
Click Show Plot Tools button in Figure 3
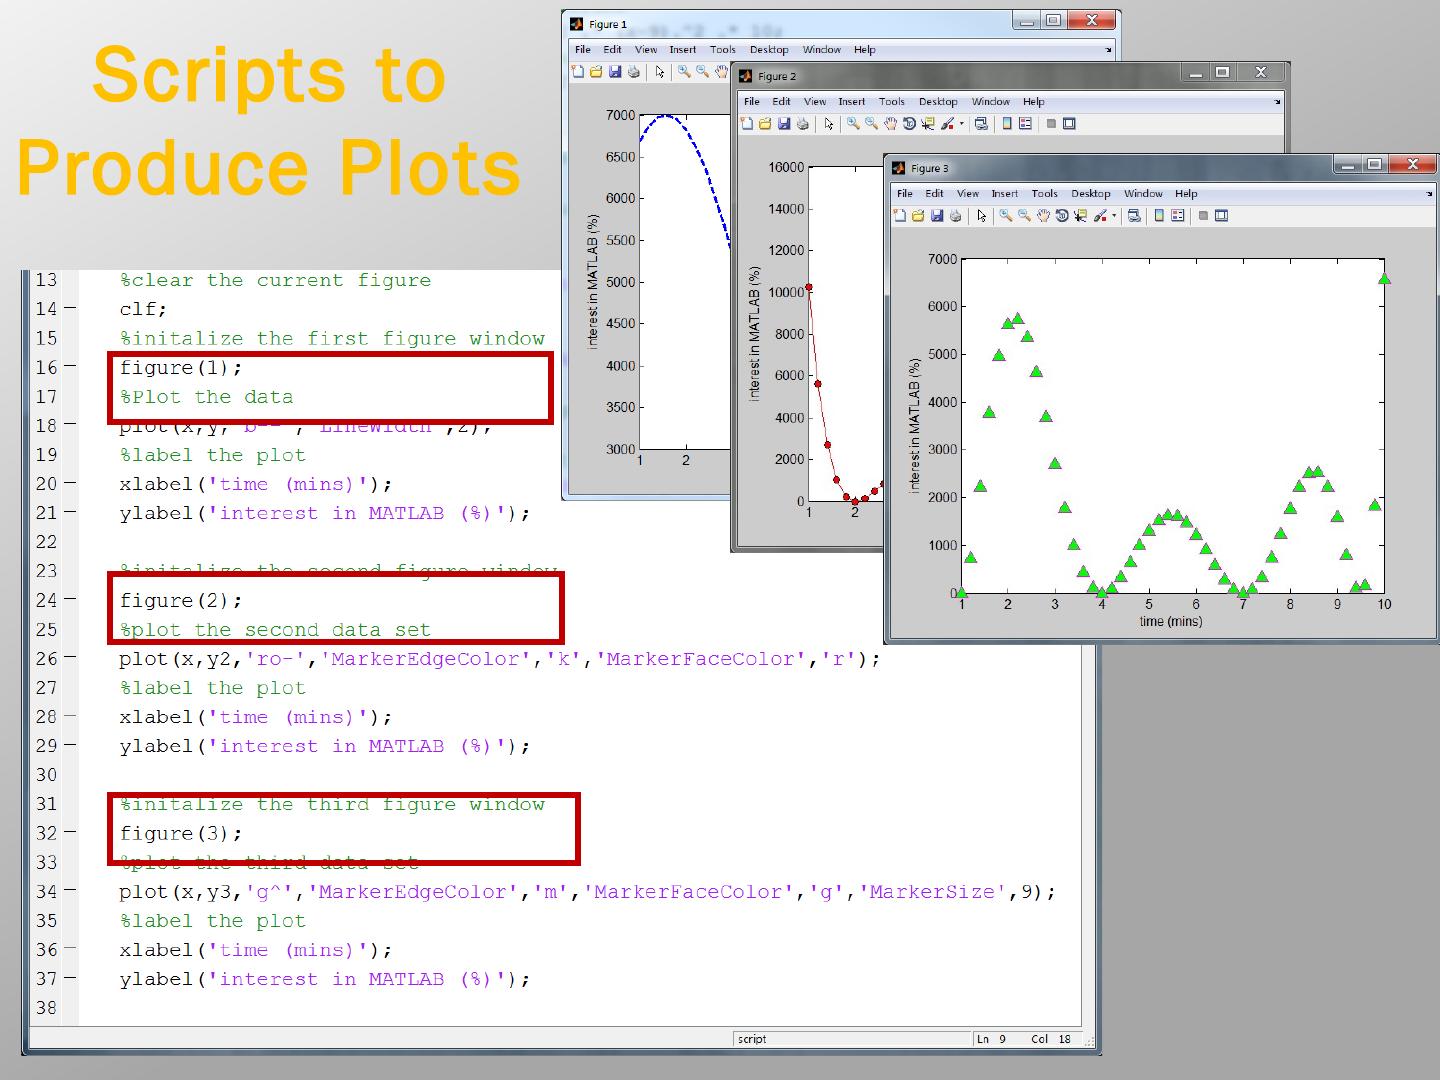pos(1221,216)
